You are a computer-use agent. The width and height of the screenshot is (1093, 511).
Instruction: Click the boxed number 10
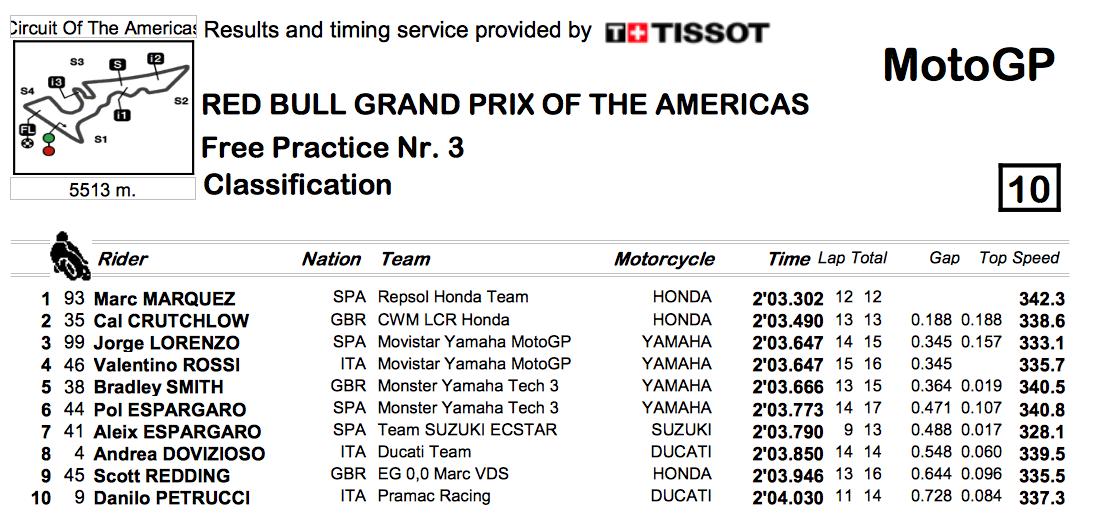coord(1029,188)
